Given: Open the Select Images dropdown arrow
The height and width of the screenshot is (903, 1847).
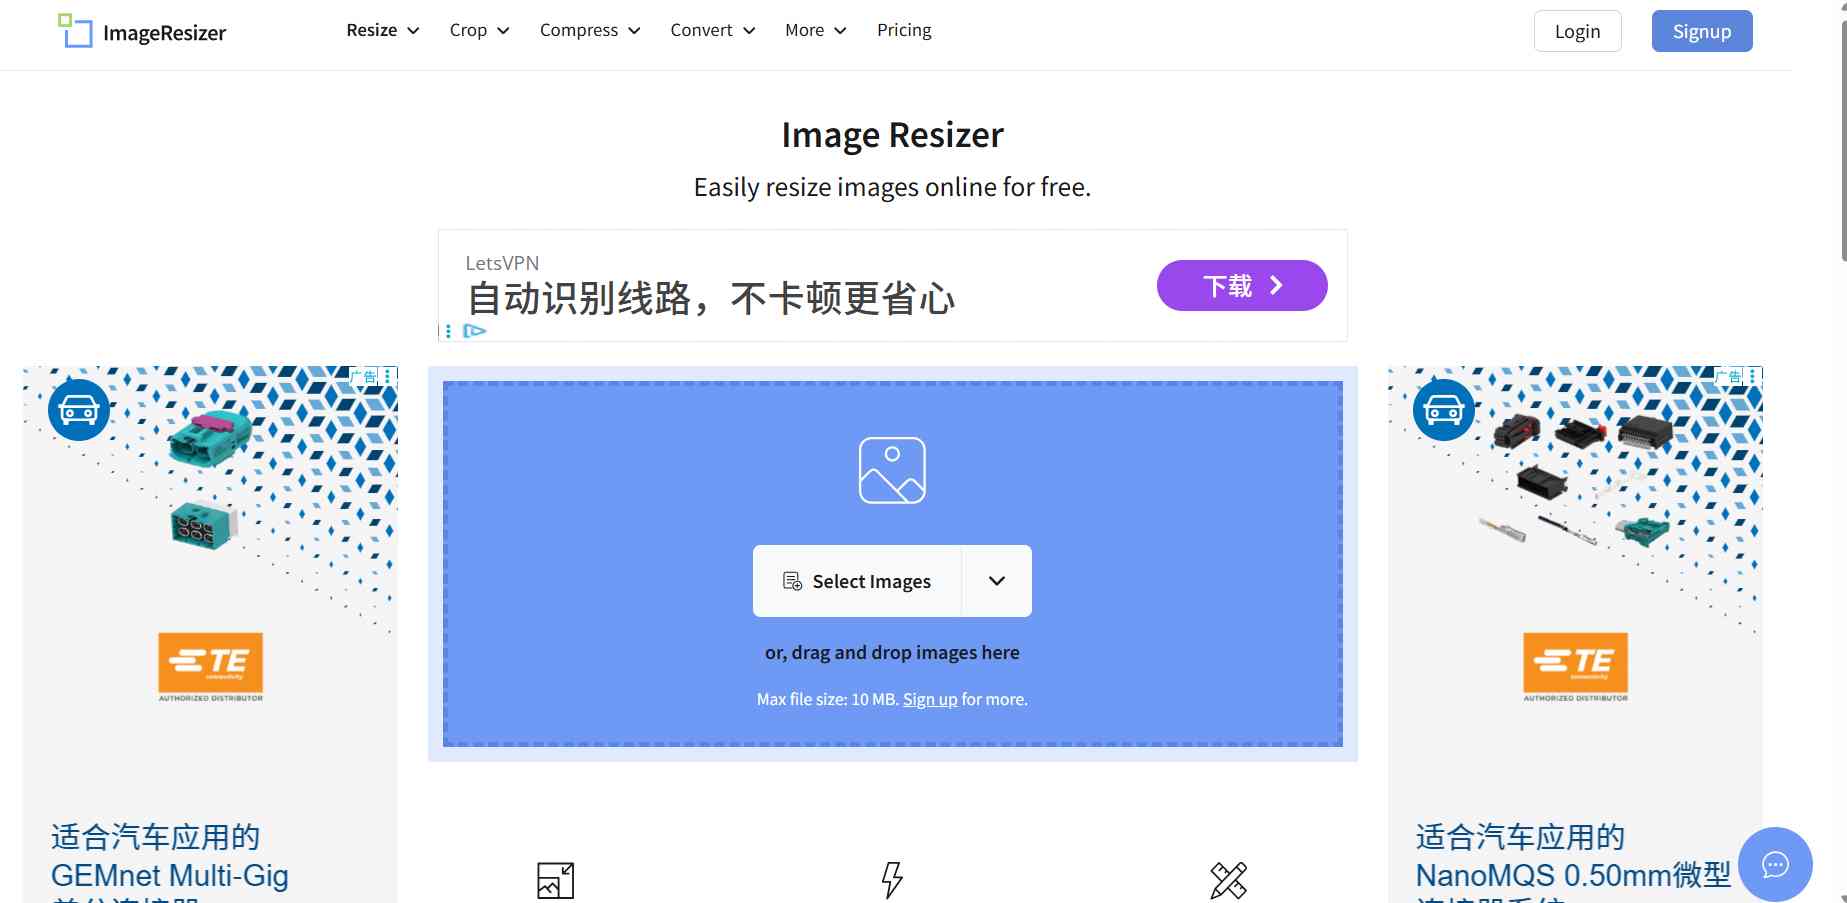Looking at the screenshot, I should point(996,581).
